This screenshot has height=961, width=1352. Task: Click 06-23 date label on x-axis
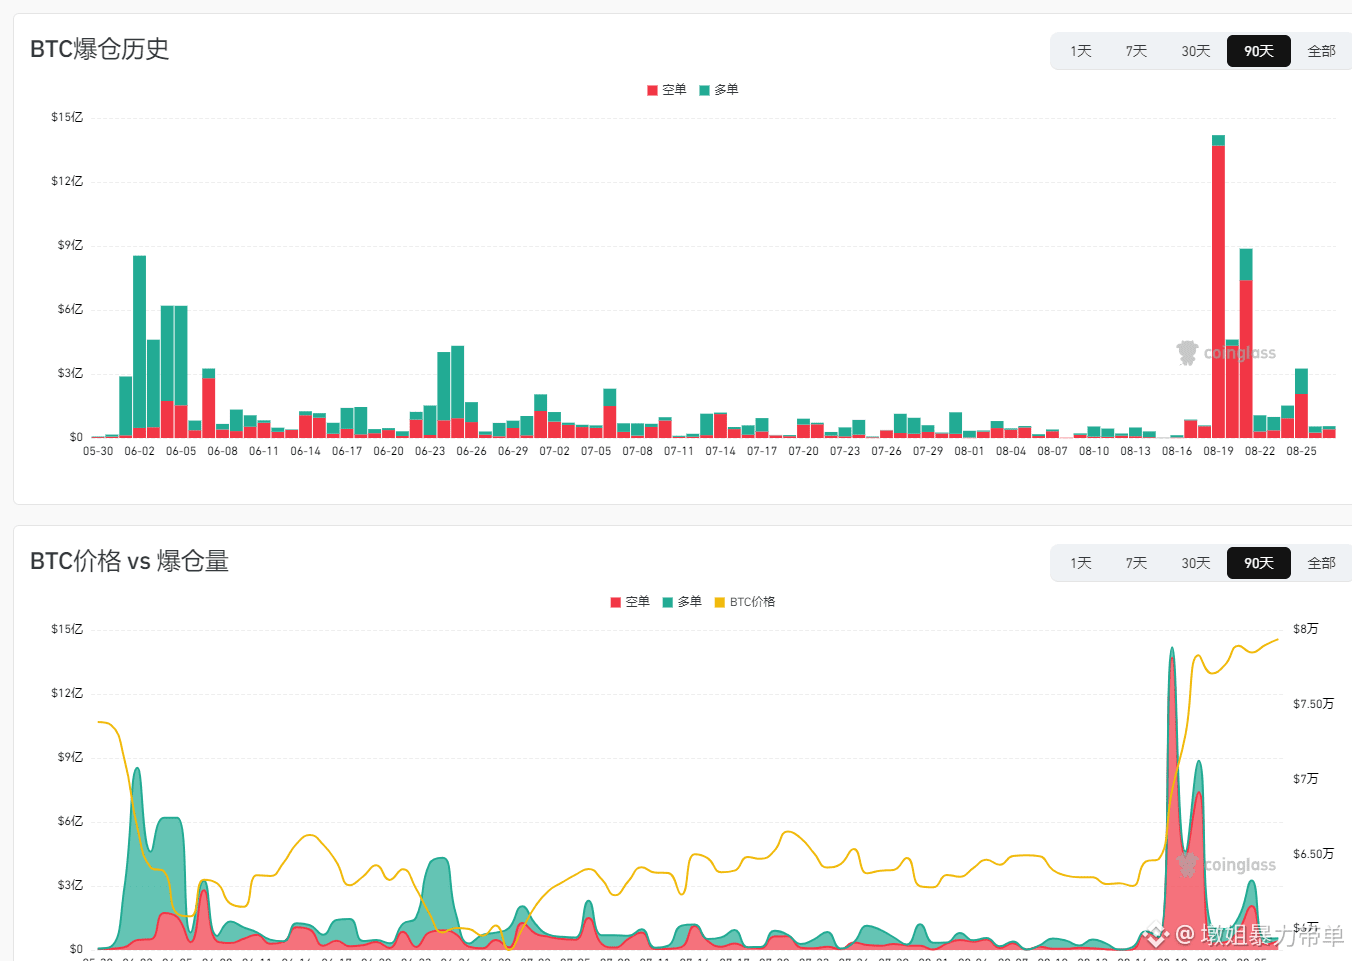[x=430, y=451]
